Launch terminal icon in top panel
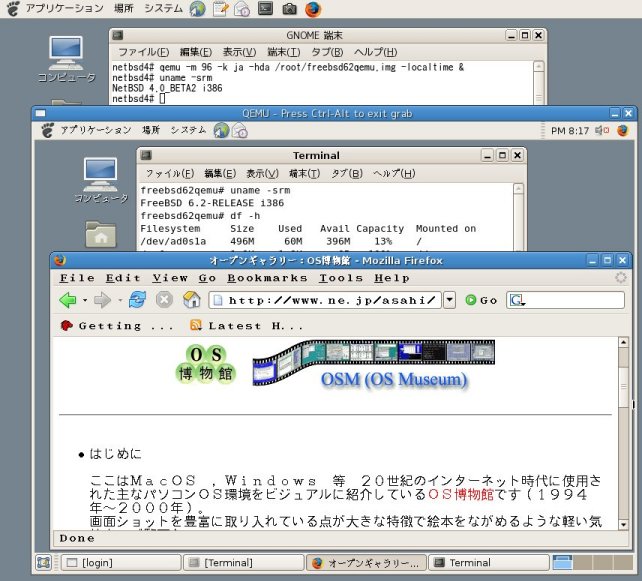This screenshot has height=581, width=642. [x=265, y=8]
